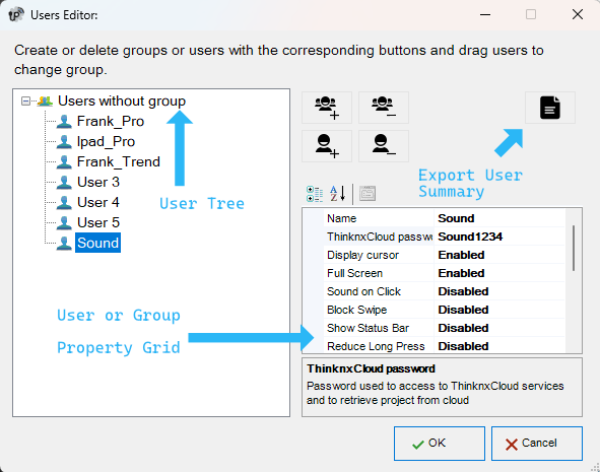Select the Frank_Pro user

pyautogui.click(x=110, y=121)
